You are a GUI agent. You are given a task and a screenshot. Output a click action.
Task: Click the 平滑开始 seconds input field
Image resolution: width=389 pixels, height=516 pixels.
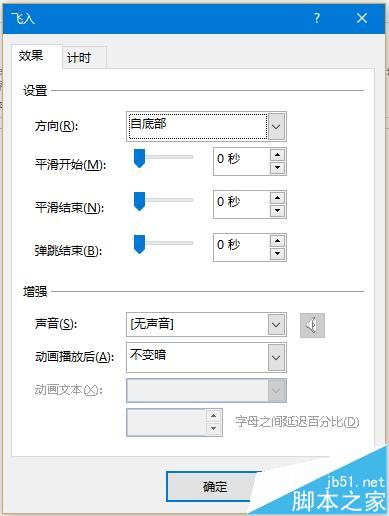241,162
